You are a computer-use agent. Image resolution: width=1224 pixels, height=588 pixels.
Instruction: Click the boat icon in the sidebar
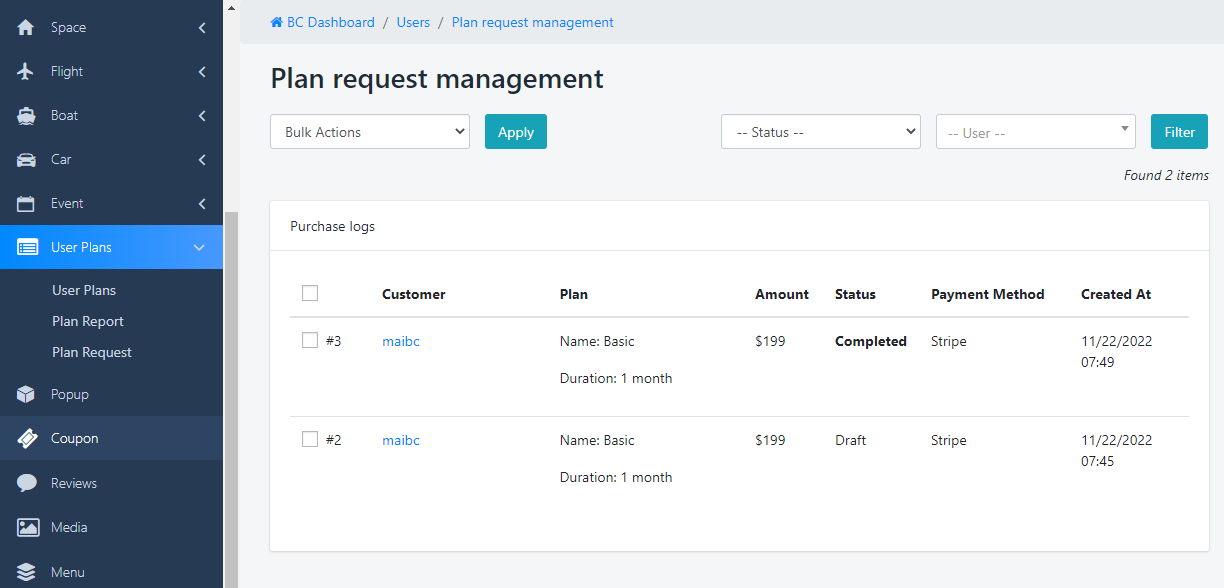pyautogui.click(x=27, y=116)
